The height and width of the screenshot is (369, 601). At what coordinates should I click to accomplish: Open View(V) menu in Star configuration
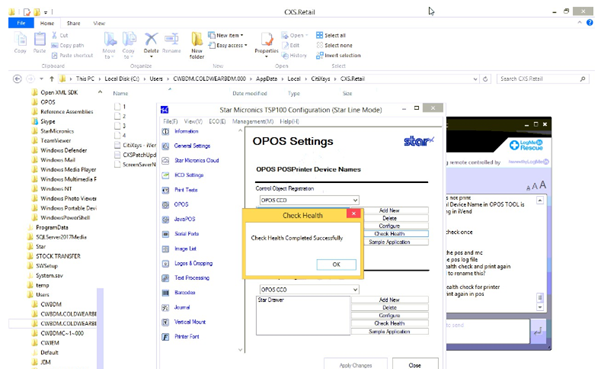pyautogui.click(x=193, y=121)
